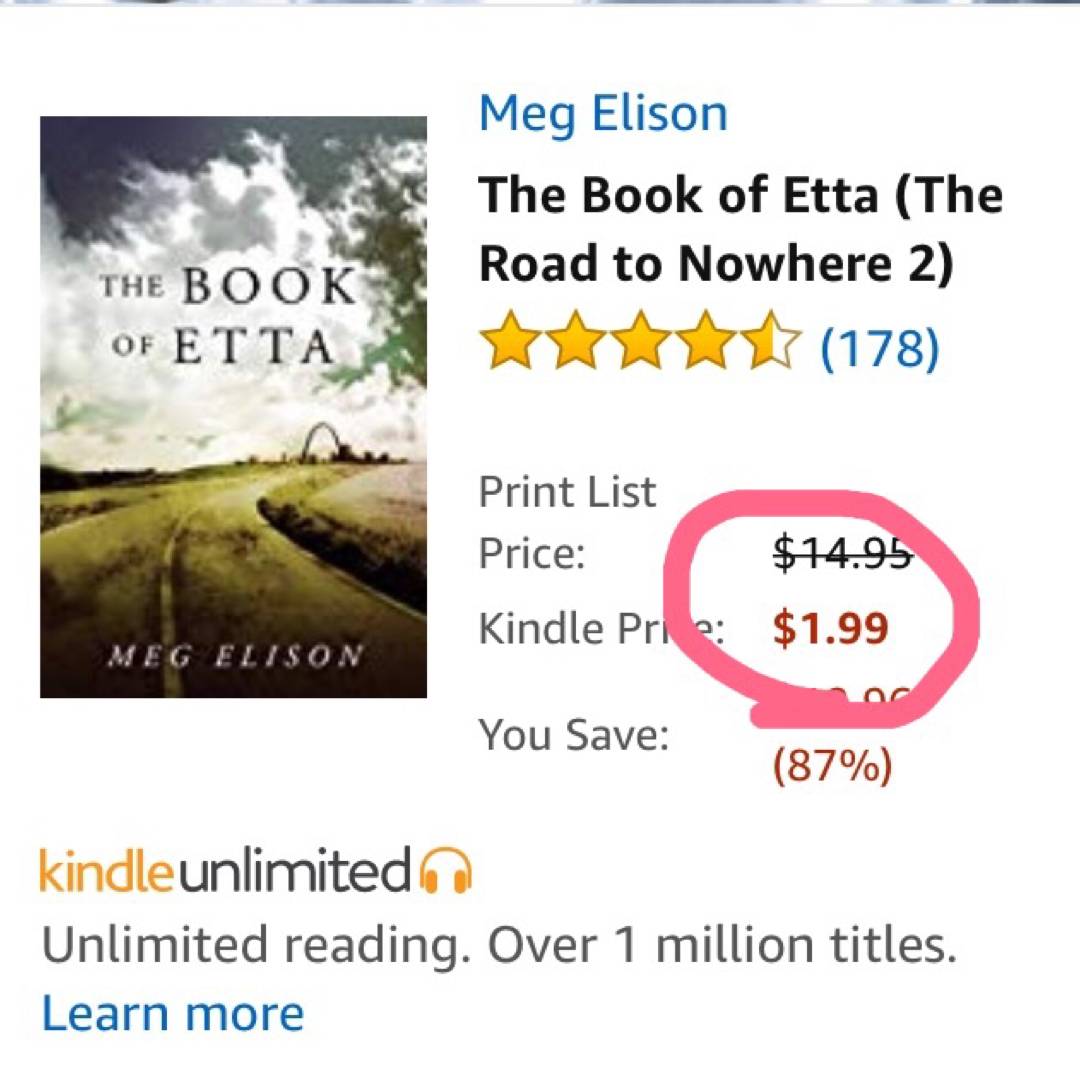Viewport: 1080px width, 1080px height.
Task: Click the Print List Price label
Action: pyautogui.click(x=567, y=521)
